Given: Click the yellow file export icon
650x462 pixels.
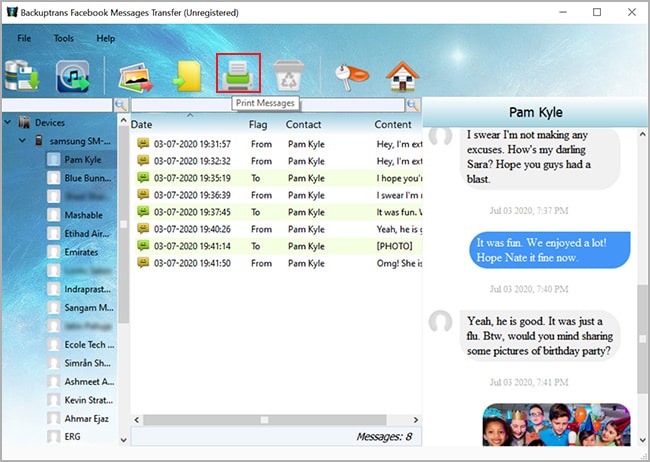Looking at the screenshot, I should (x=188, y=76).
